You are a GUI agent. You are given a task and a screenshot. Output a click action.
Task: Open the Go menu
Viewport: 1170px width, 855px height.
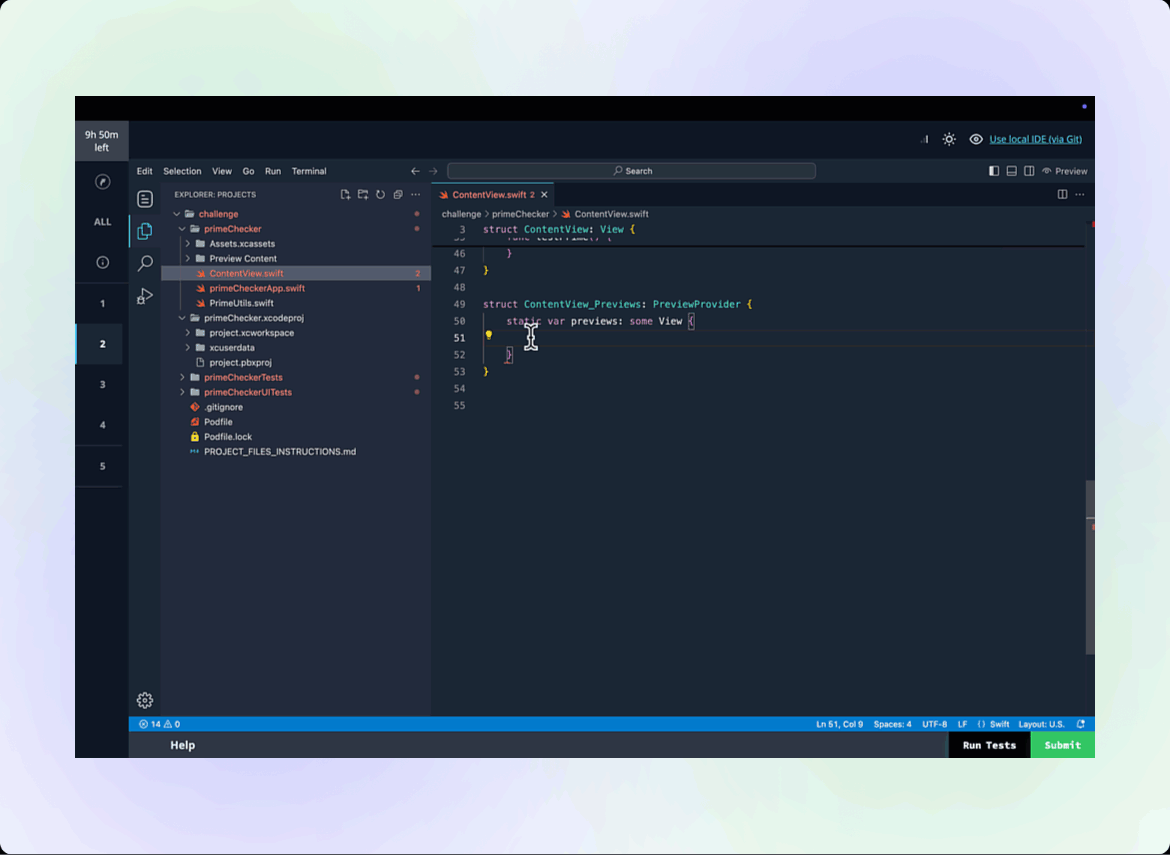248,171
